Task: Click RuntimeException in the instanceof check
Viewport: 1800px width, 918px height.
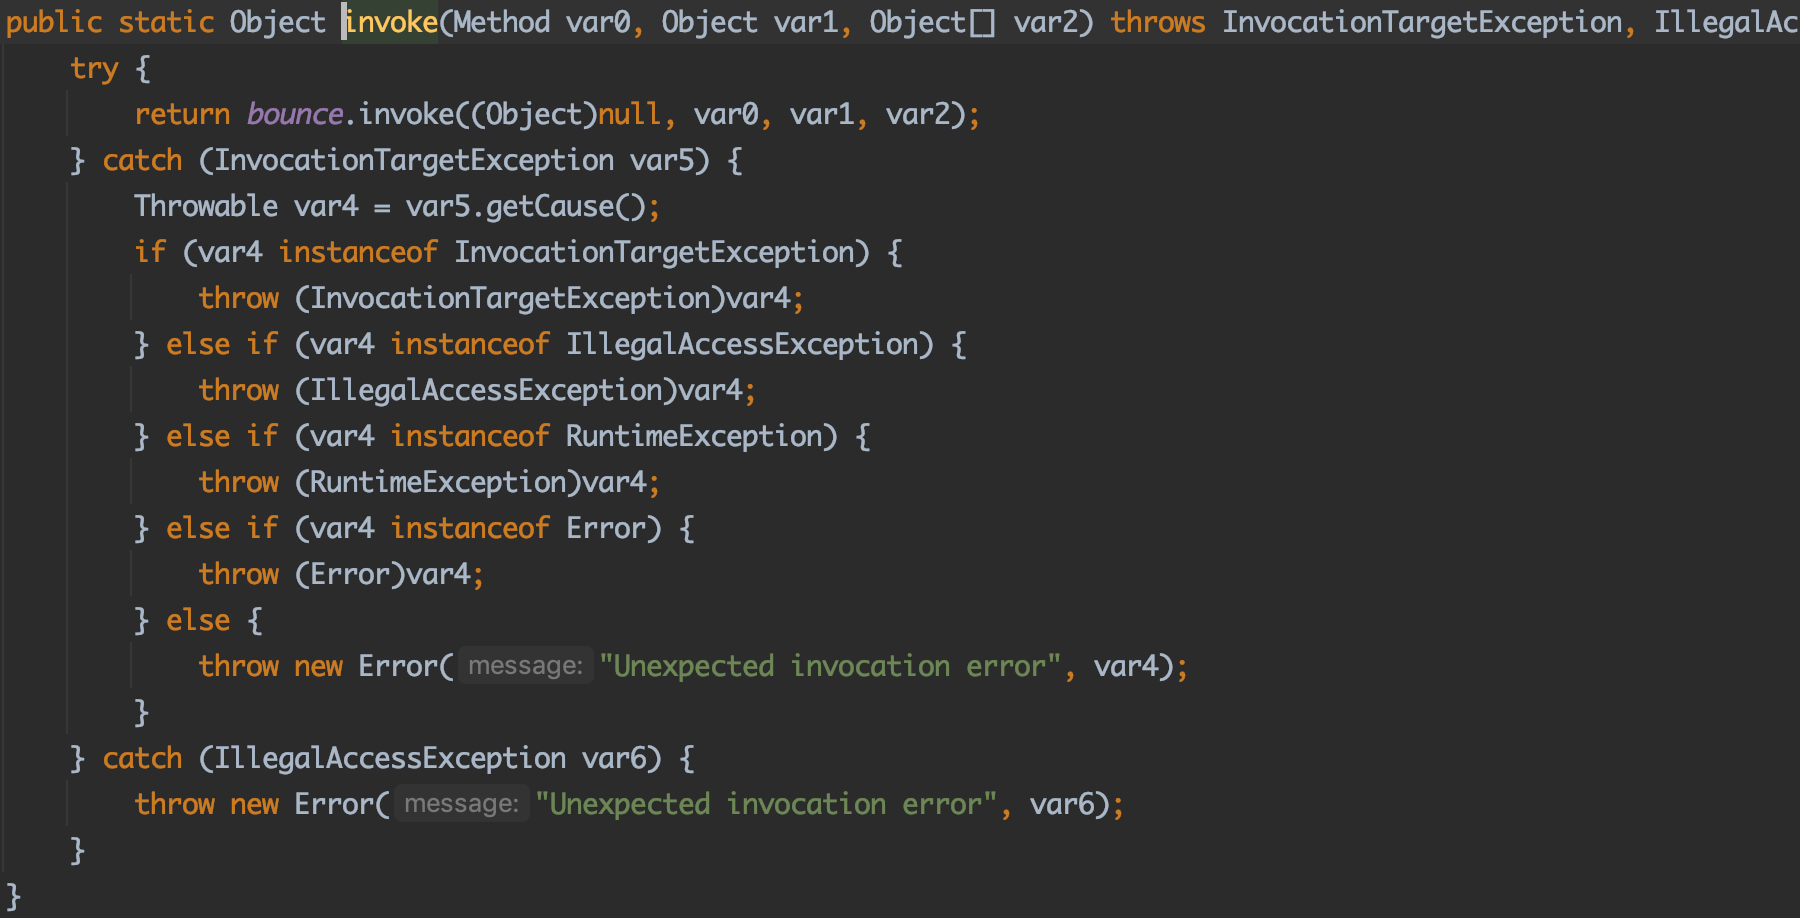Action: 693,436
